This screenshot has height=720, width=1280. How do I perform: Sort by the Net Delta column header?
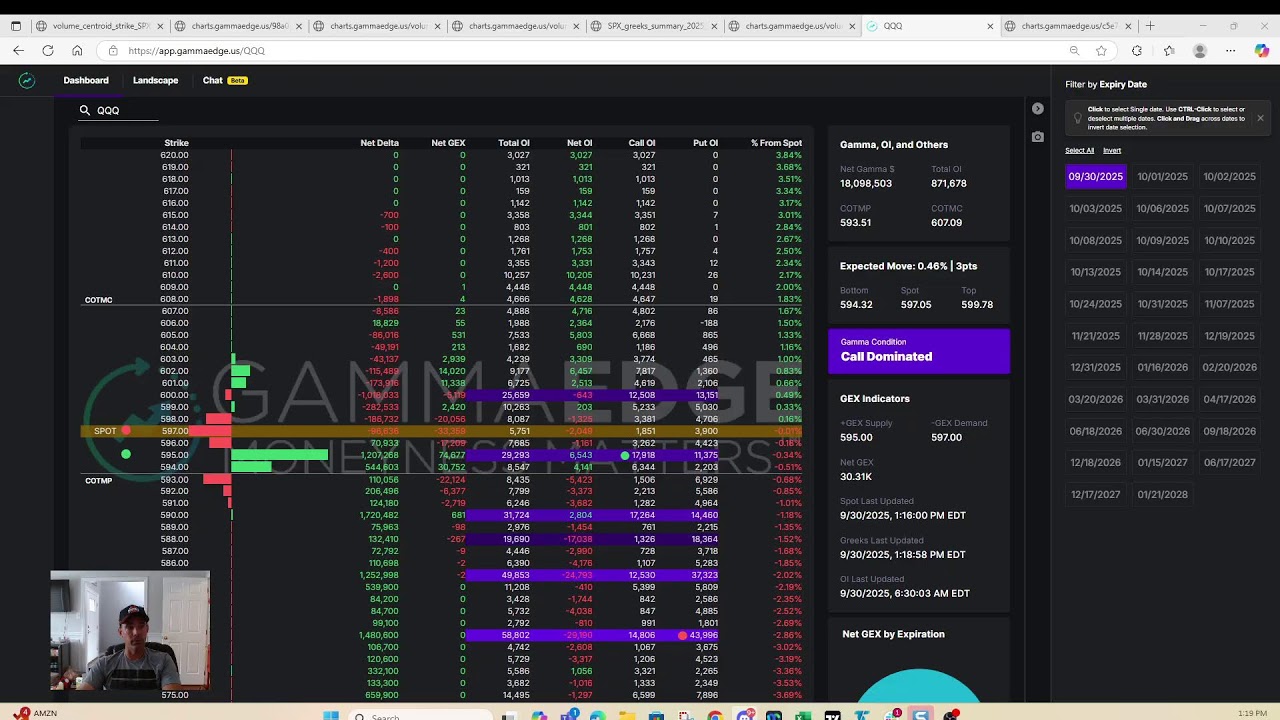379,143
